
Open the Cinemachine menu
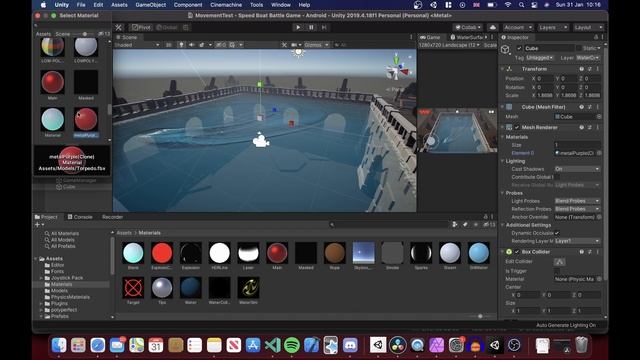click(x=226, y=5)
